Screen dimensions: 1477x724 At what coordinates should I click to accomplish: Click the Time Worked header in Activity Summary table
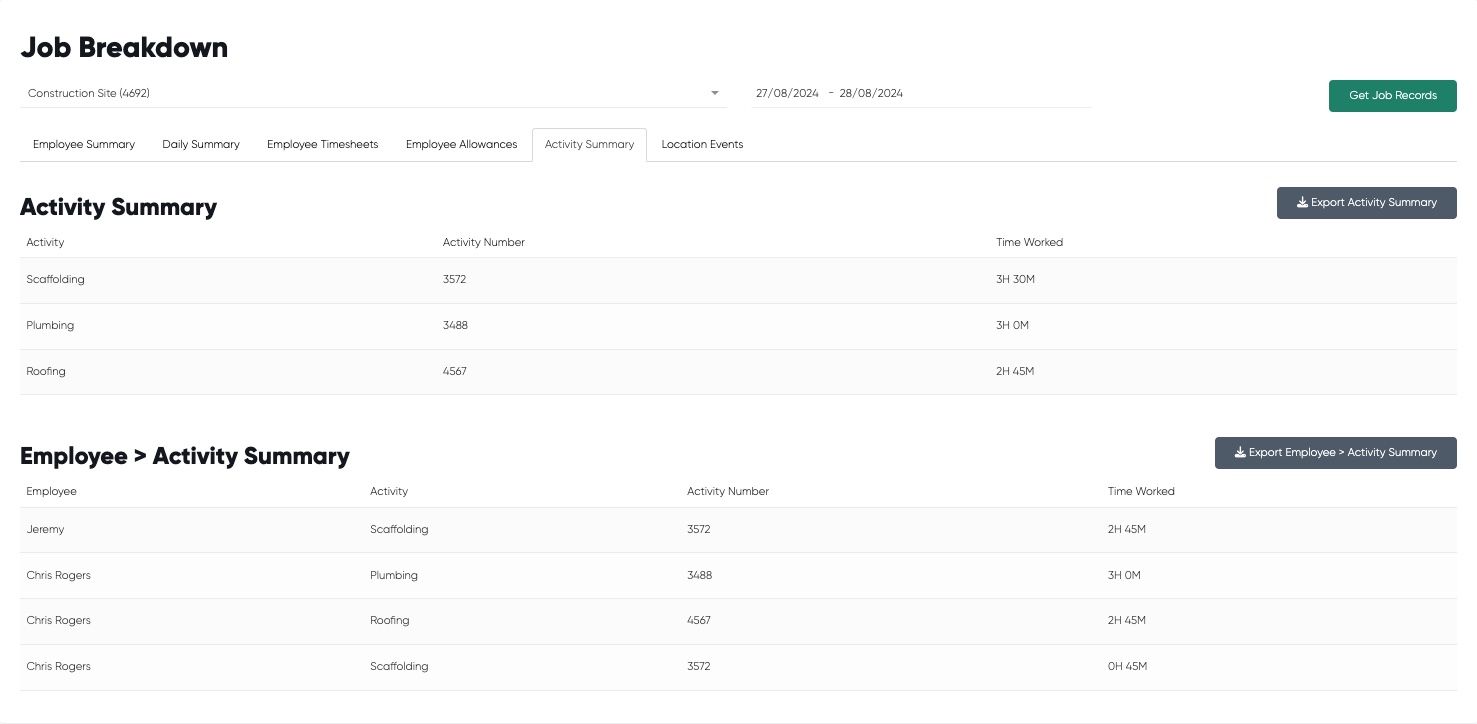coord(1029,242)
